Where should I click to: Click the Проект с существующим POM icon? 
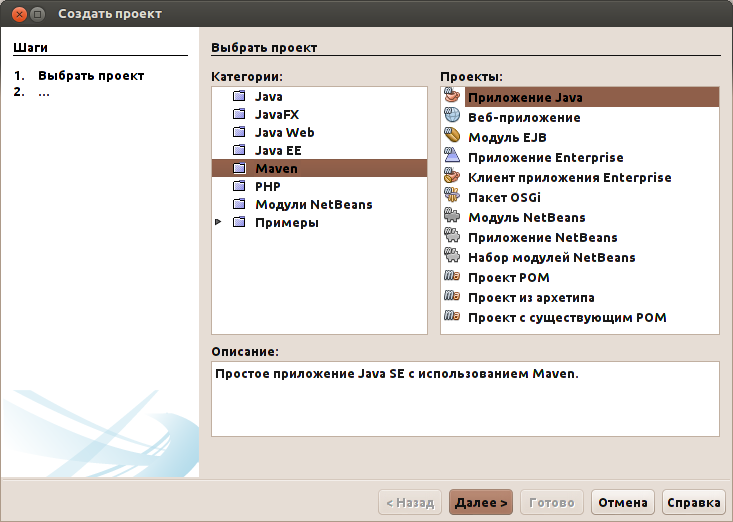pos(452,316)
